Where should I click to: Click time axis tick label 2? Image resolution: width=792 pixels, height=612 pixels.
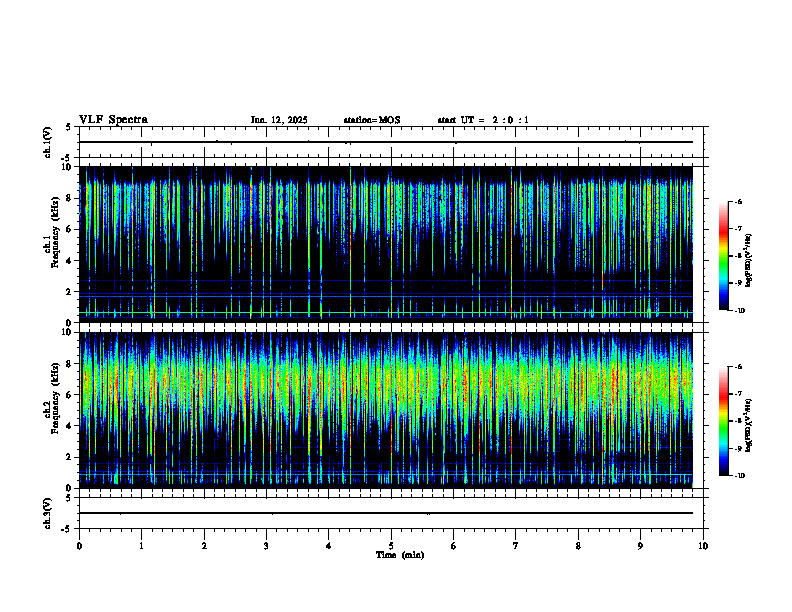[204, 546]
